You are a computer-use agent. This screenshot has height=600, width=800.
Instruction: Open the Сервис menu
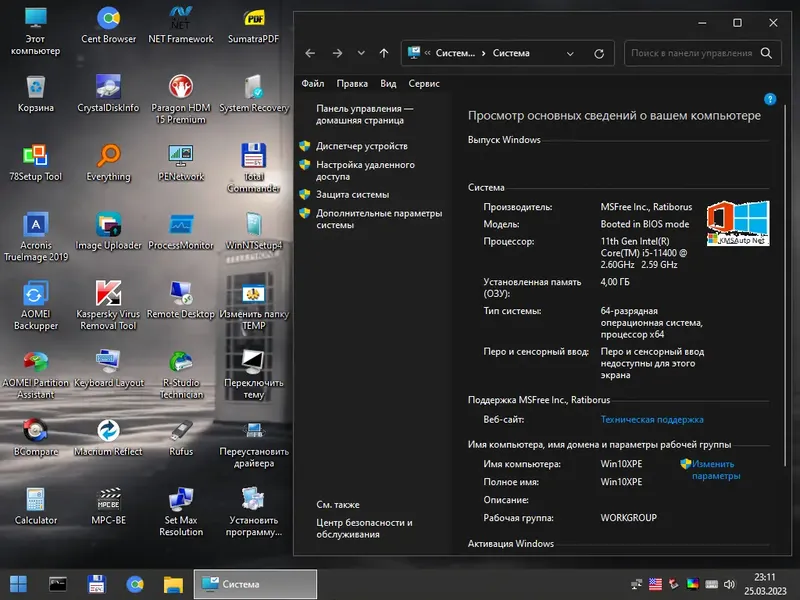click(424, 84)
